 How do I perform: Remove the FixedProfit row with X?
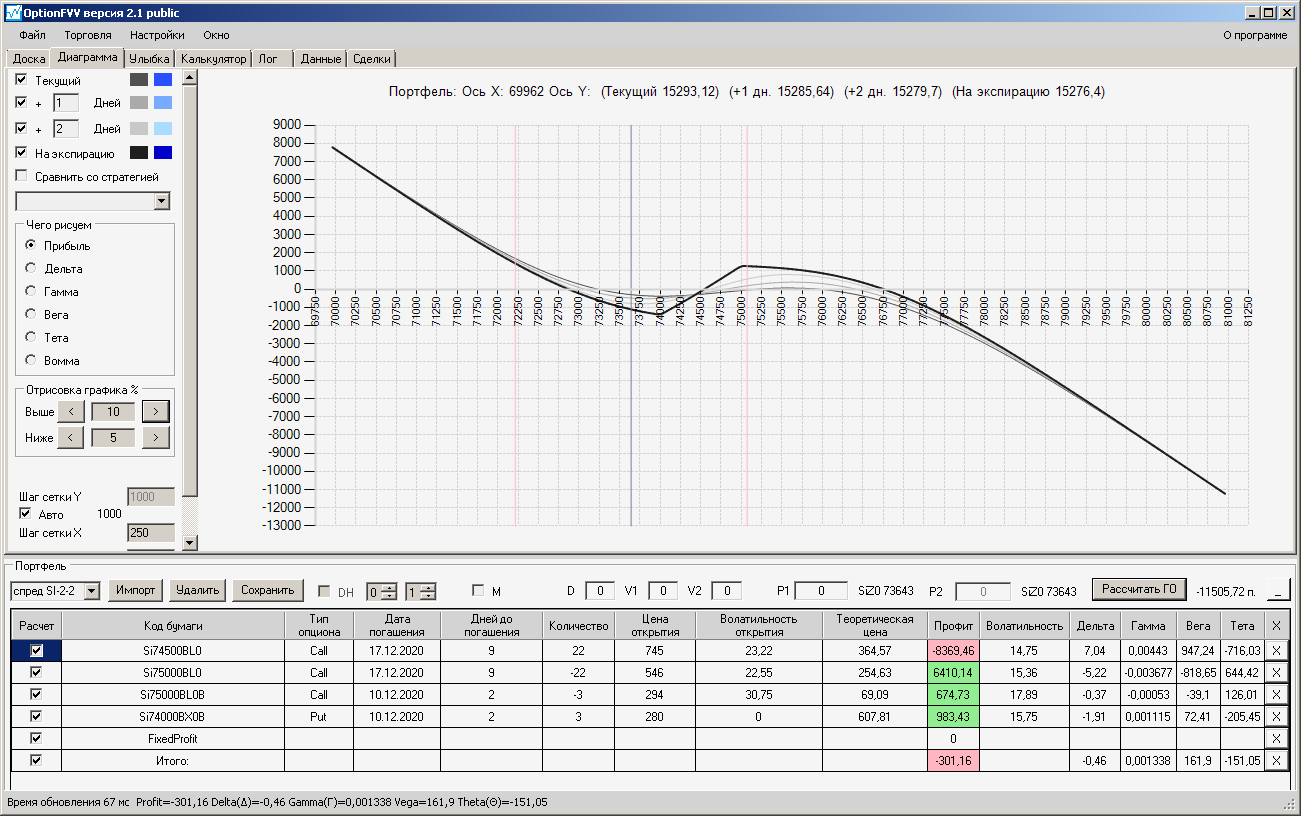(x=1275, y=738)
